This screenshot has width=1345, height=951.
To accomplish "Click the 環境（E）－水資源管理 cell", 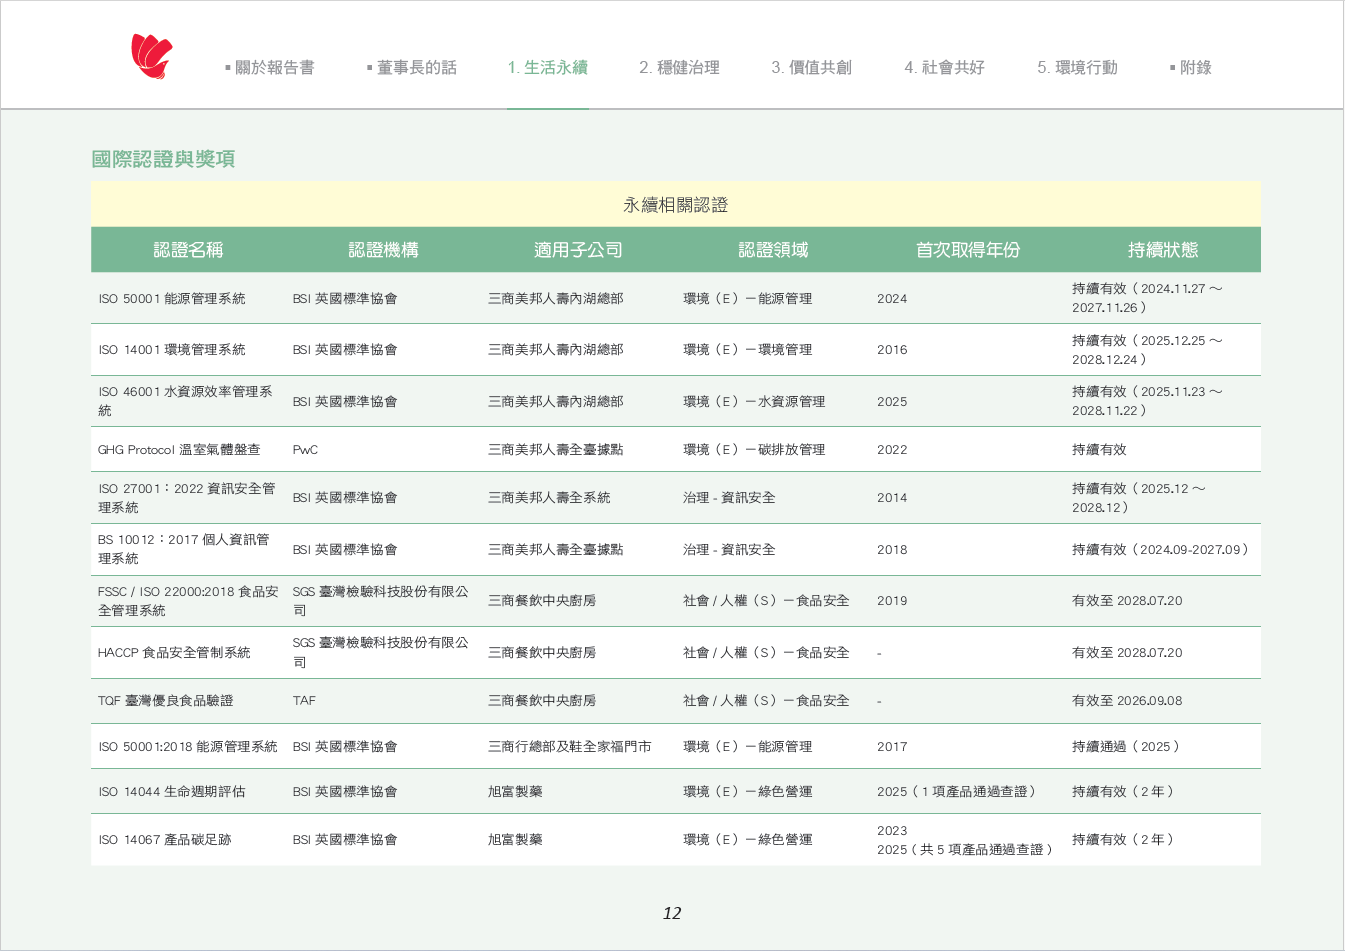I will click(754, 402).
